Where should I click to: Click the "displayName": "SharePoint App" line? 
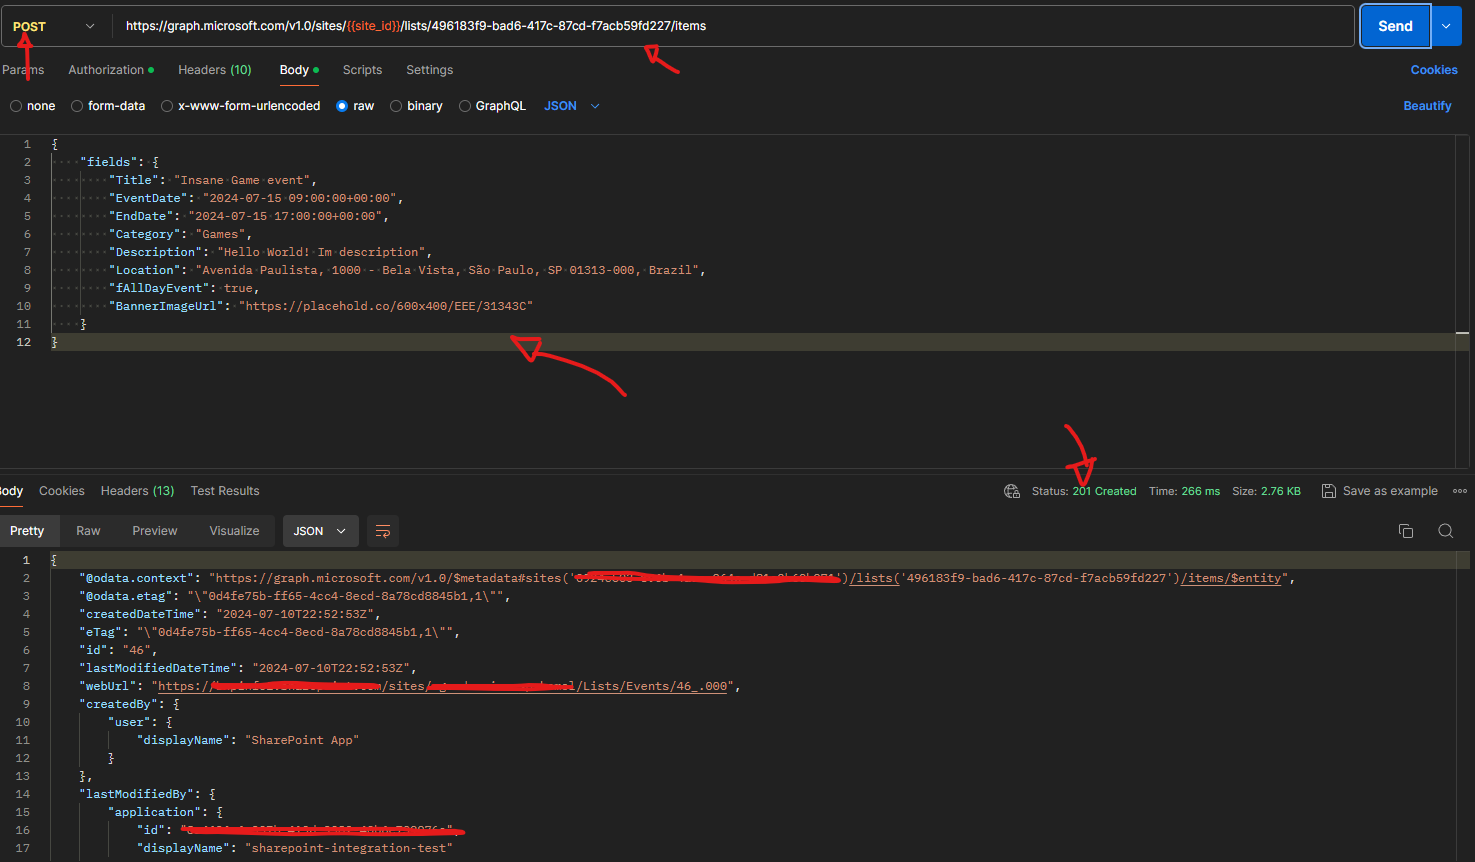tap(248, 740)
